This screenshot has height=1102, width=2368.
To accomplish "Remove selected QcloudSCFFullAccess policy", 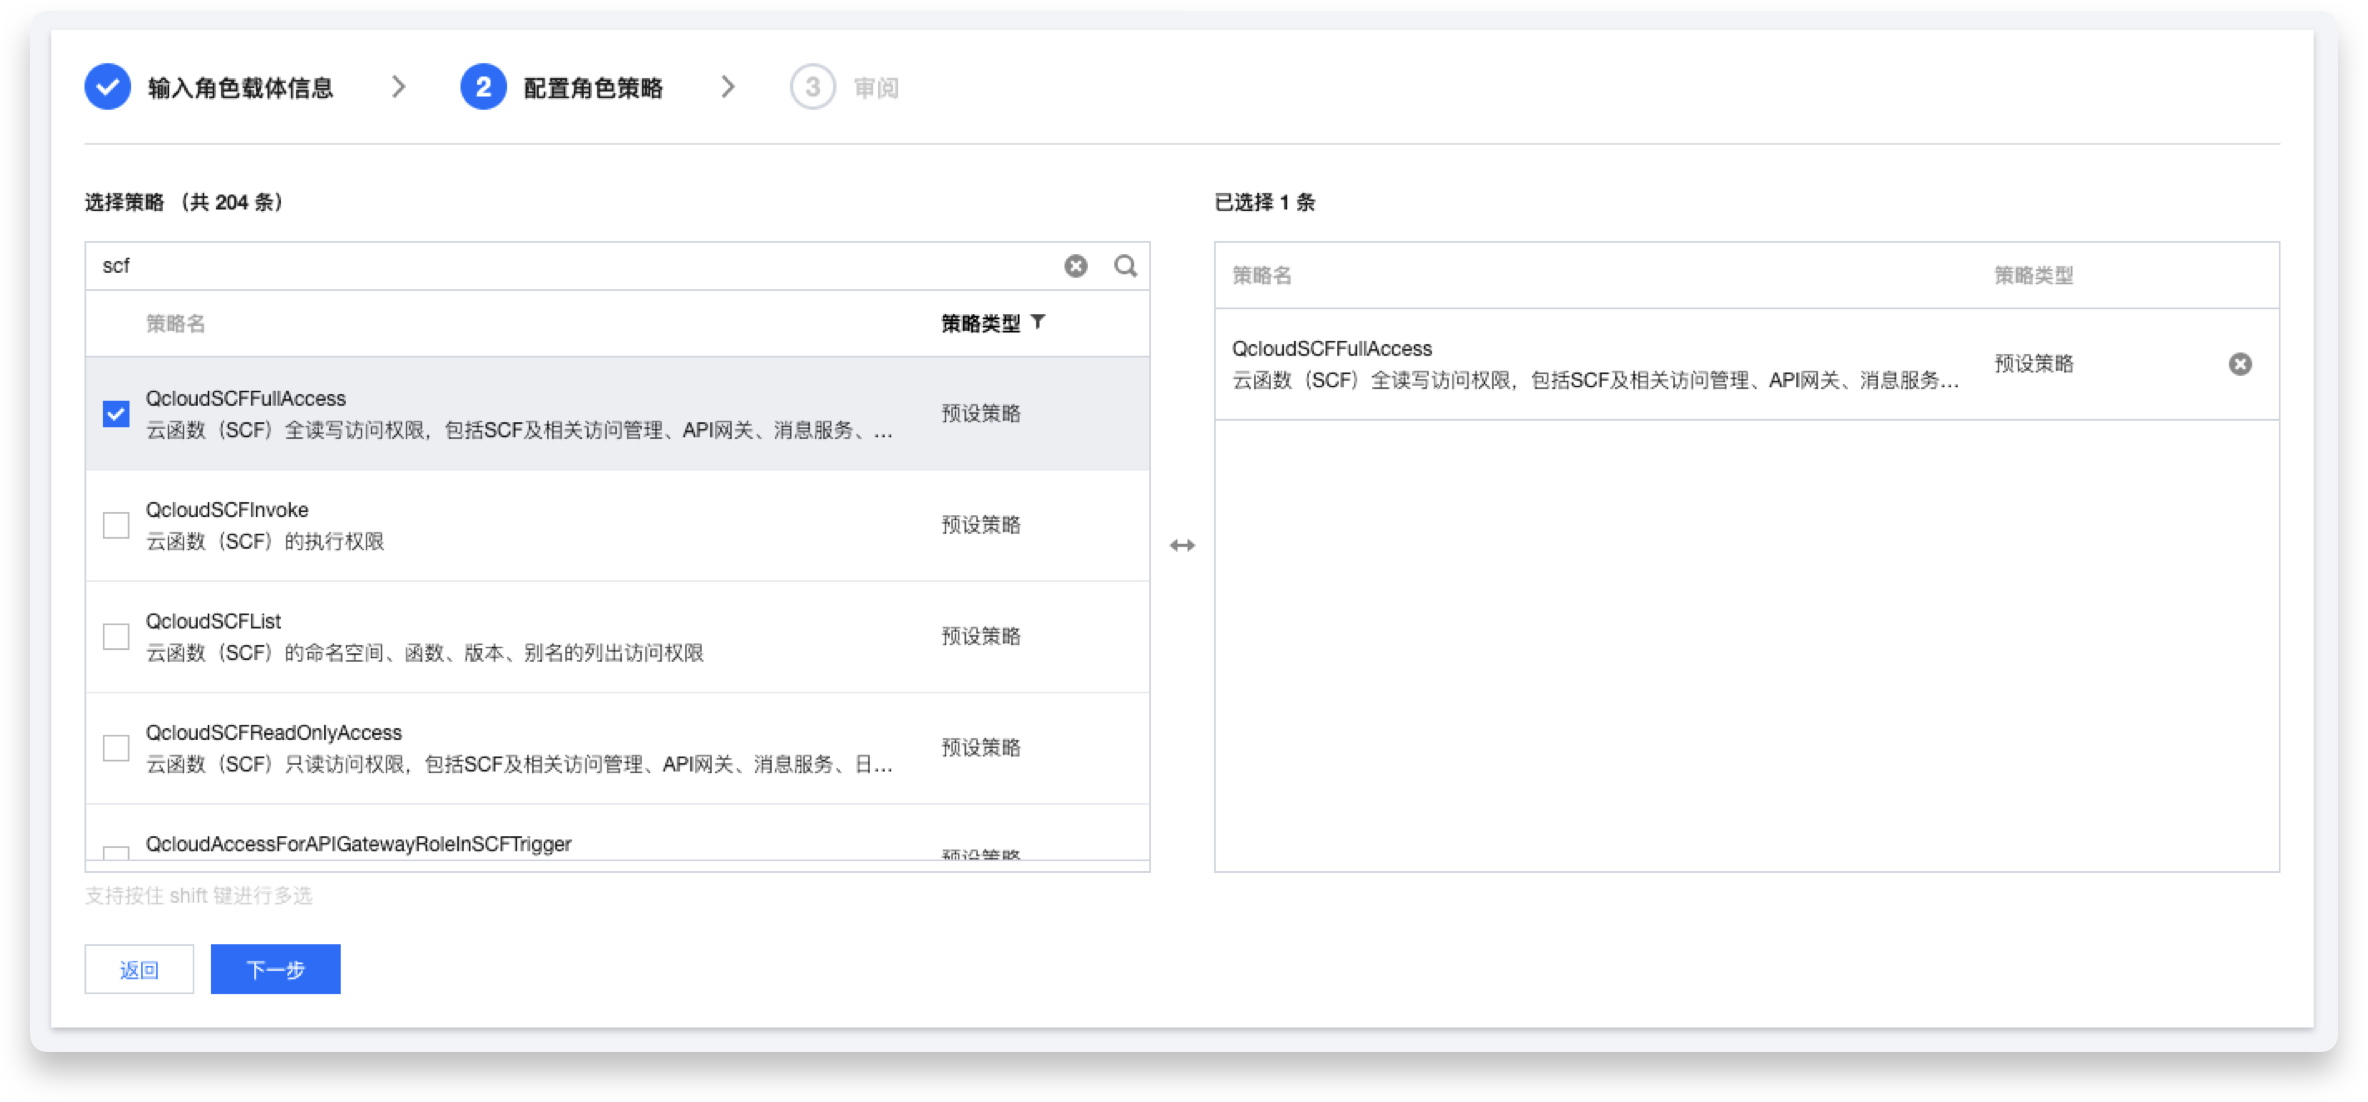I will (2240, 364).
